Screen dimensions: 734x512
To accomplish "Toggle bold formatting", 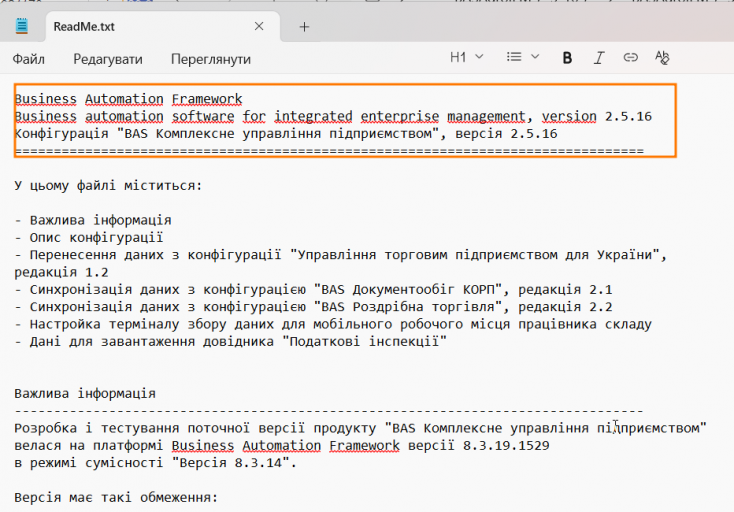I will pyautogui.click(x=567, y=58).
